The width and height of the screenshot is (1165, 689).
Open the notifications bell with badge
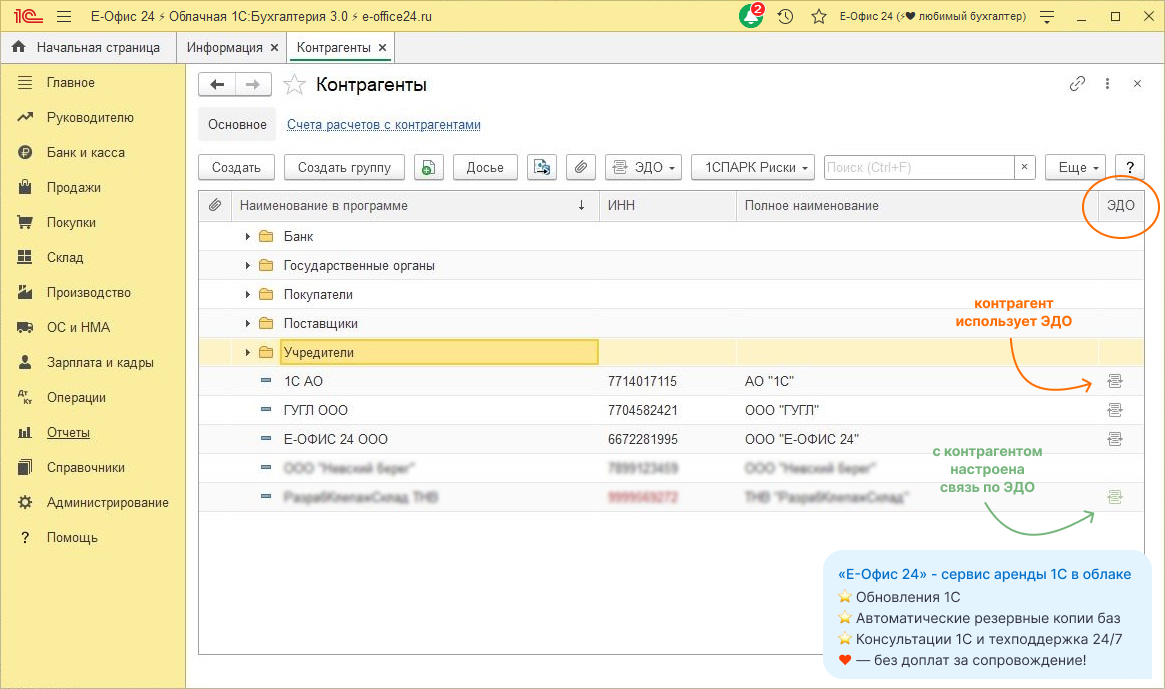coord(751,16)
